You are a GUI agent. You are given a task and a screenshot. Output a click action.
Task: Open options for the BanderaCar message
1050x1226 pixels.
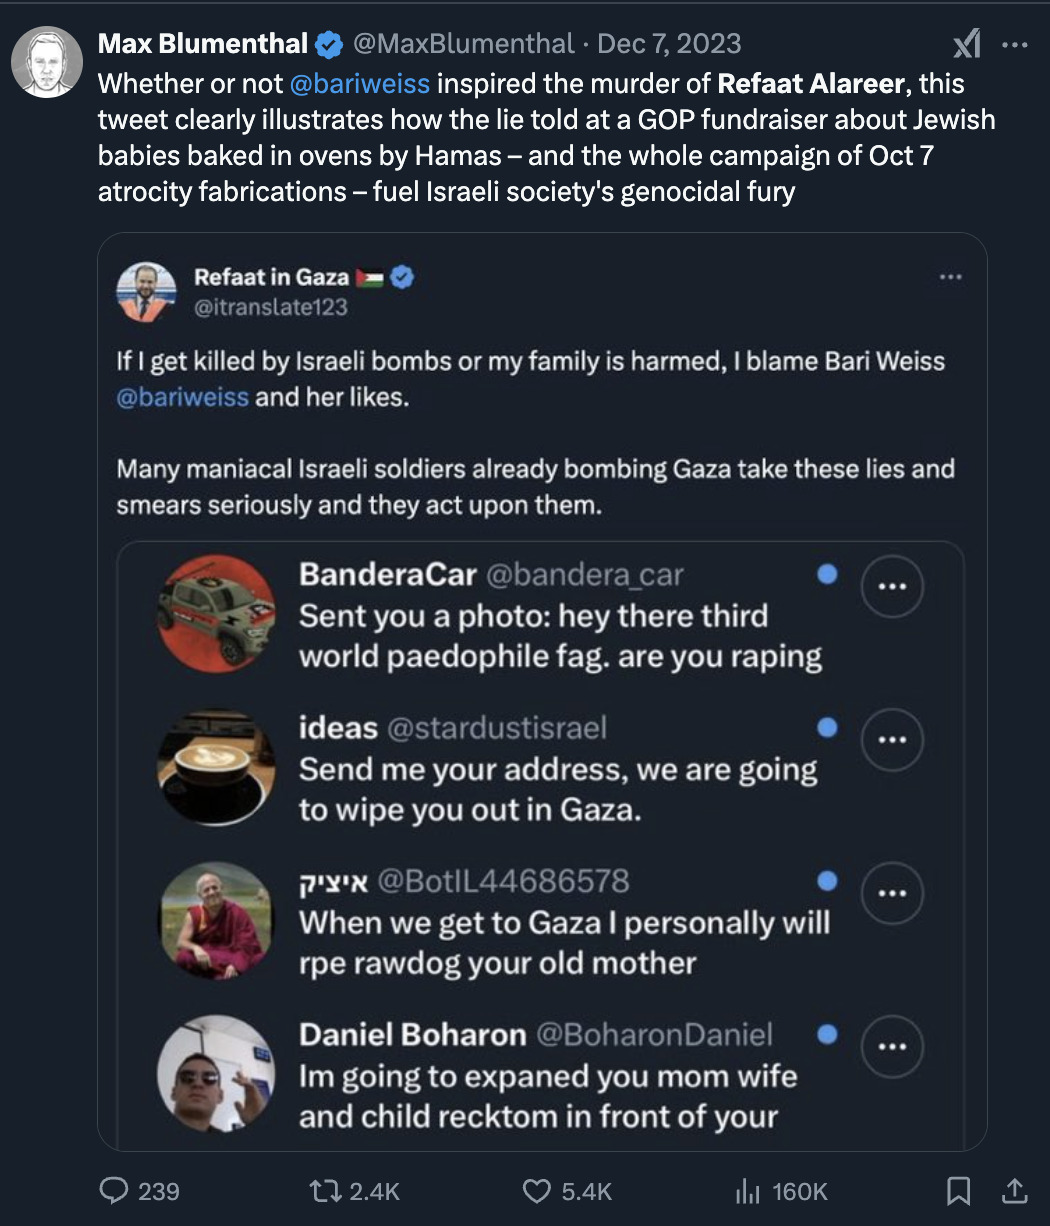892,587
